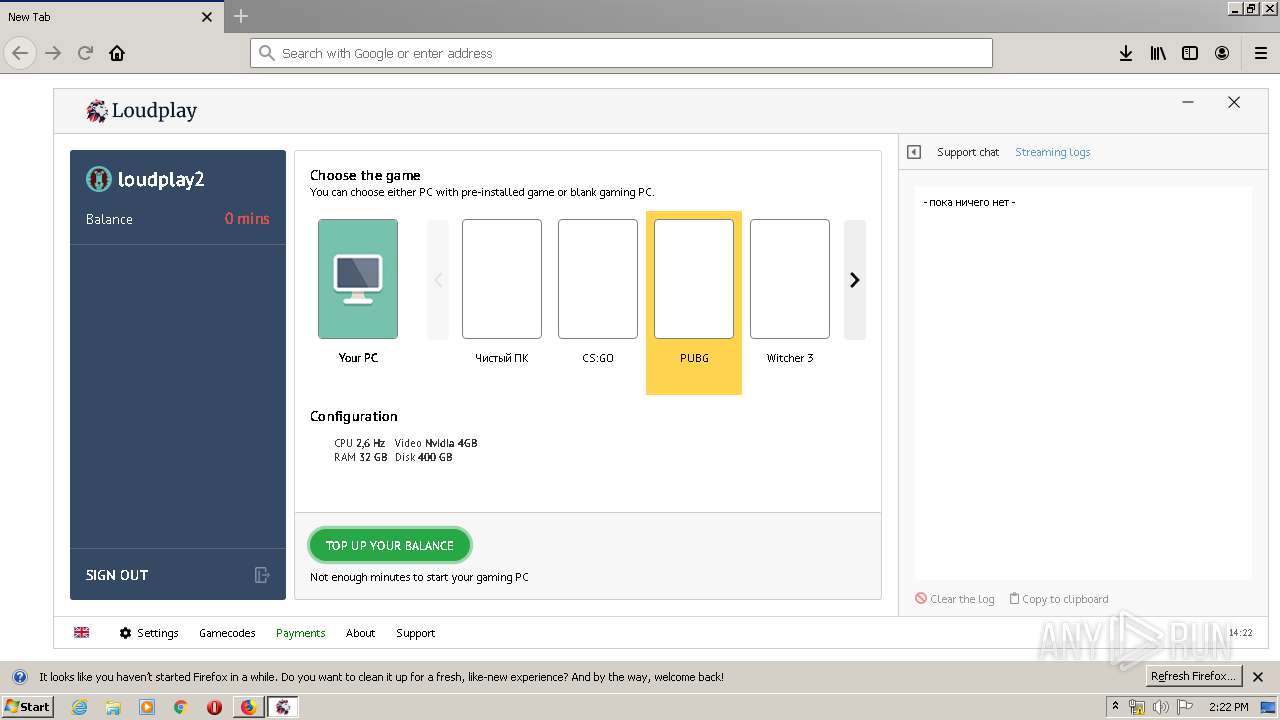
Task: Click the Firefox address bar
Action: [621, 53]
